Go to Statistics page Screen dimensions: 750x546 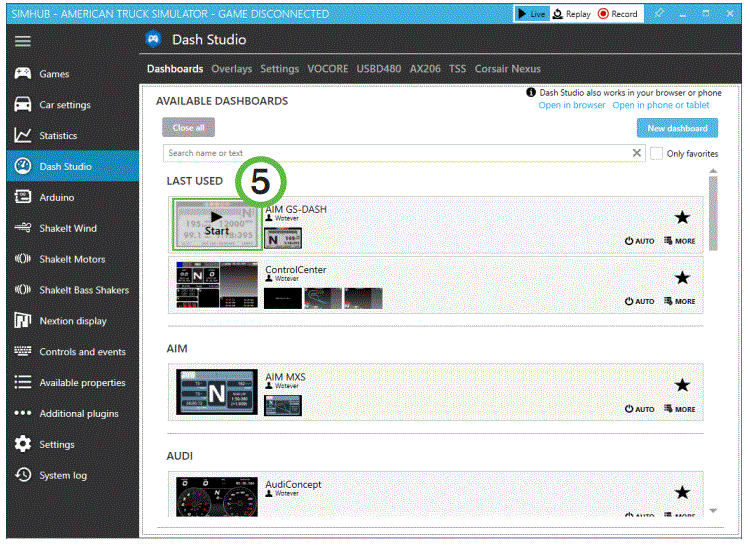pyautogui.click(x=73, y=135)
